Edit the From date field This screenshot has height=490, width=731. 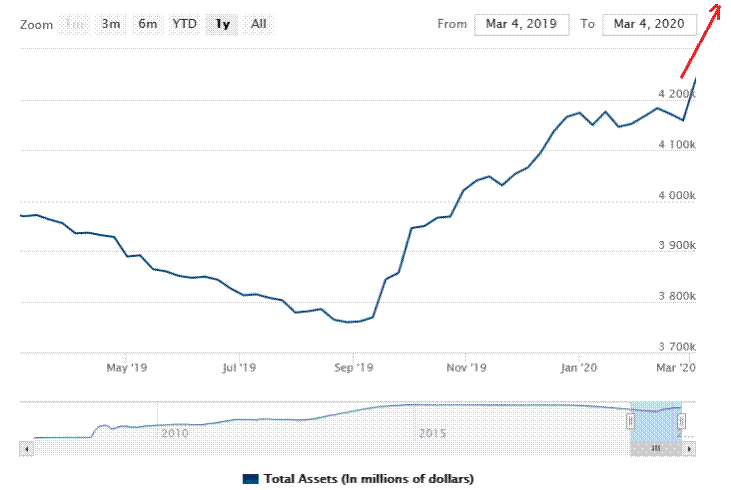point(521,24)
